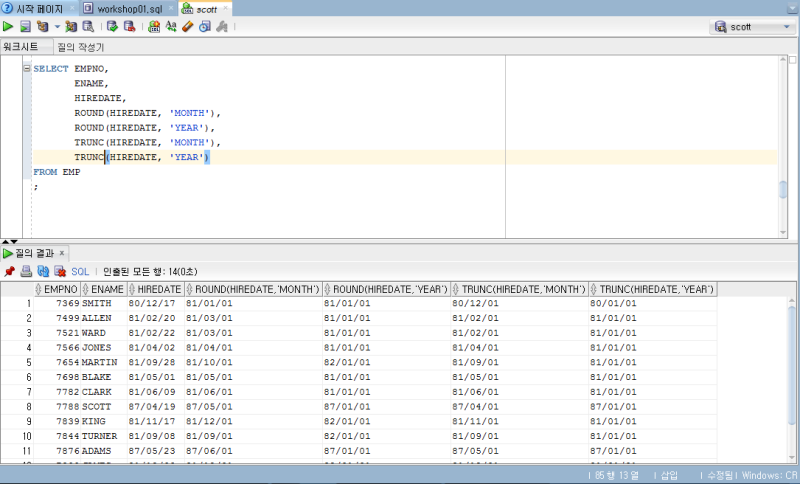800x484 pixels.
Task: Click the grayed-out tool icon next to SQL History
Action: coord(222,27)
